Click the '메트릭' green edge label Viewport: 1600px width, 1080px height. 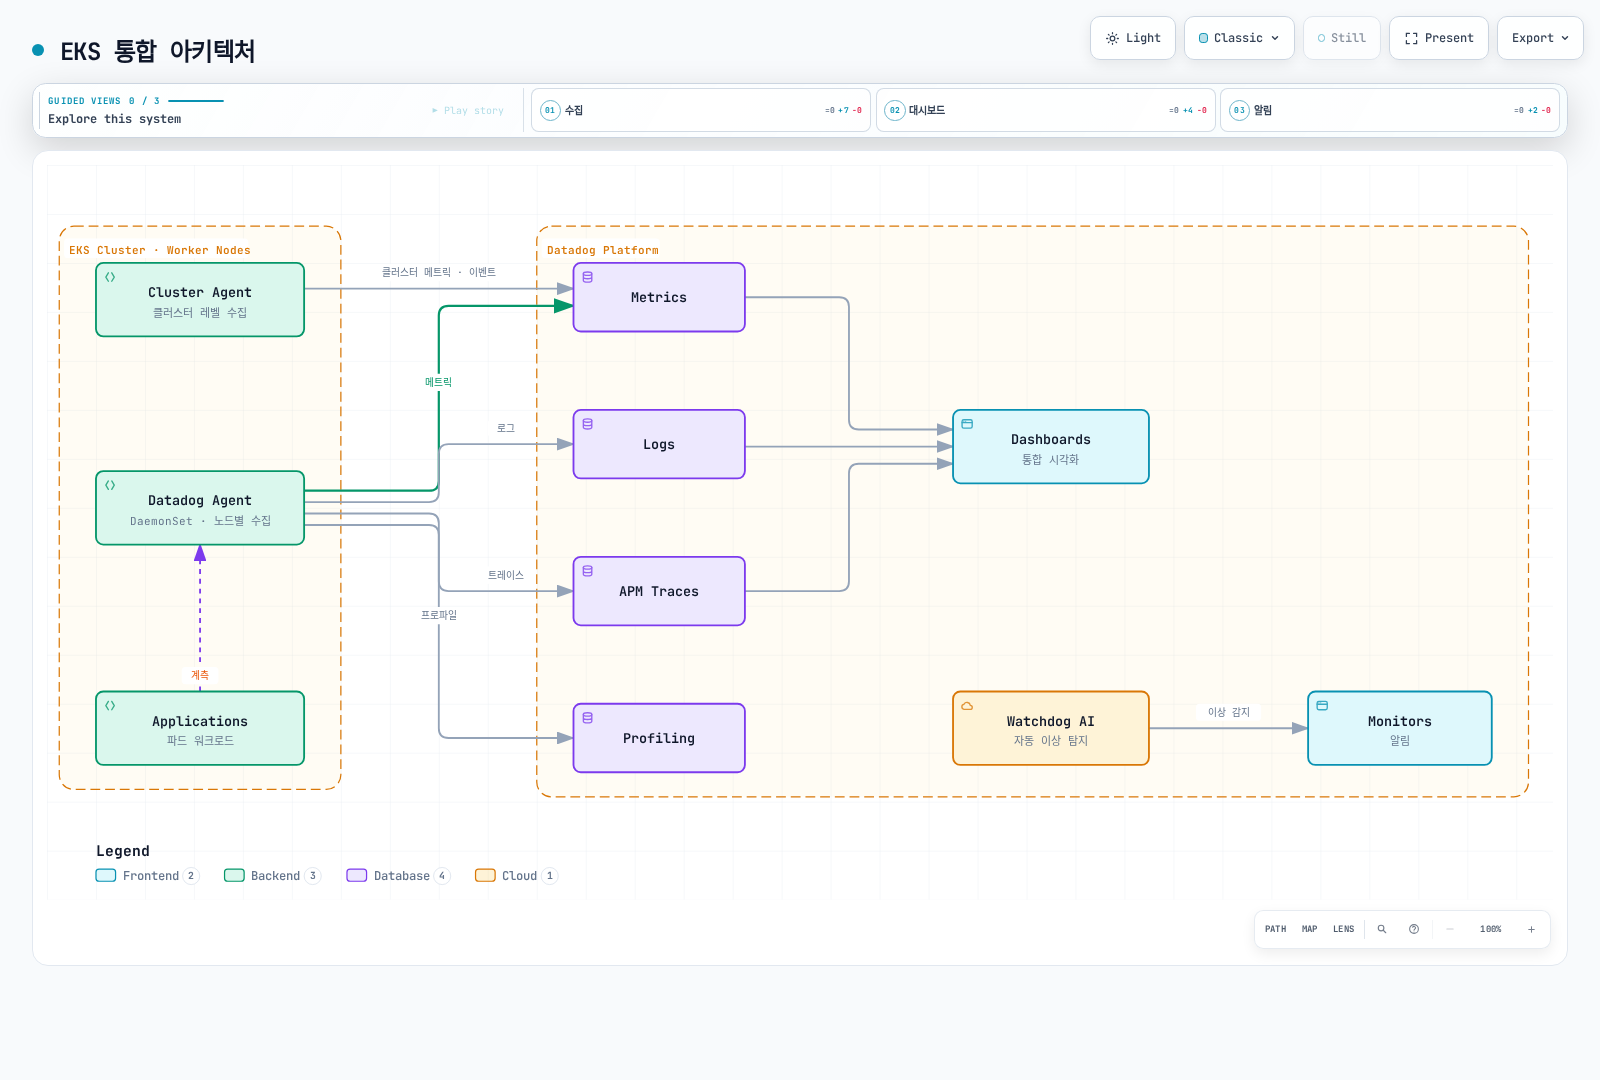tap(439, 382)
